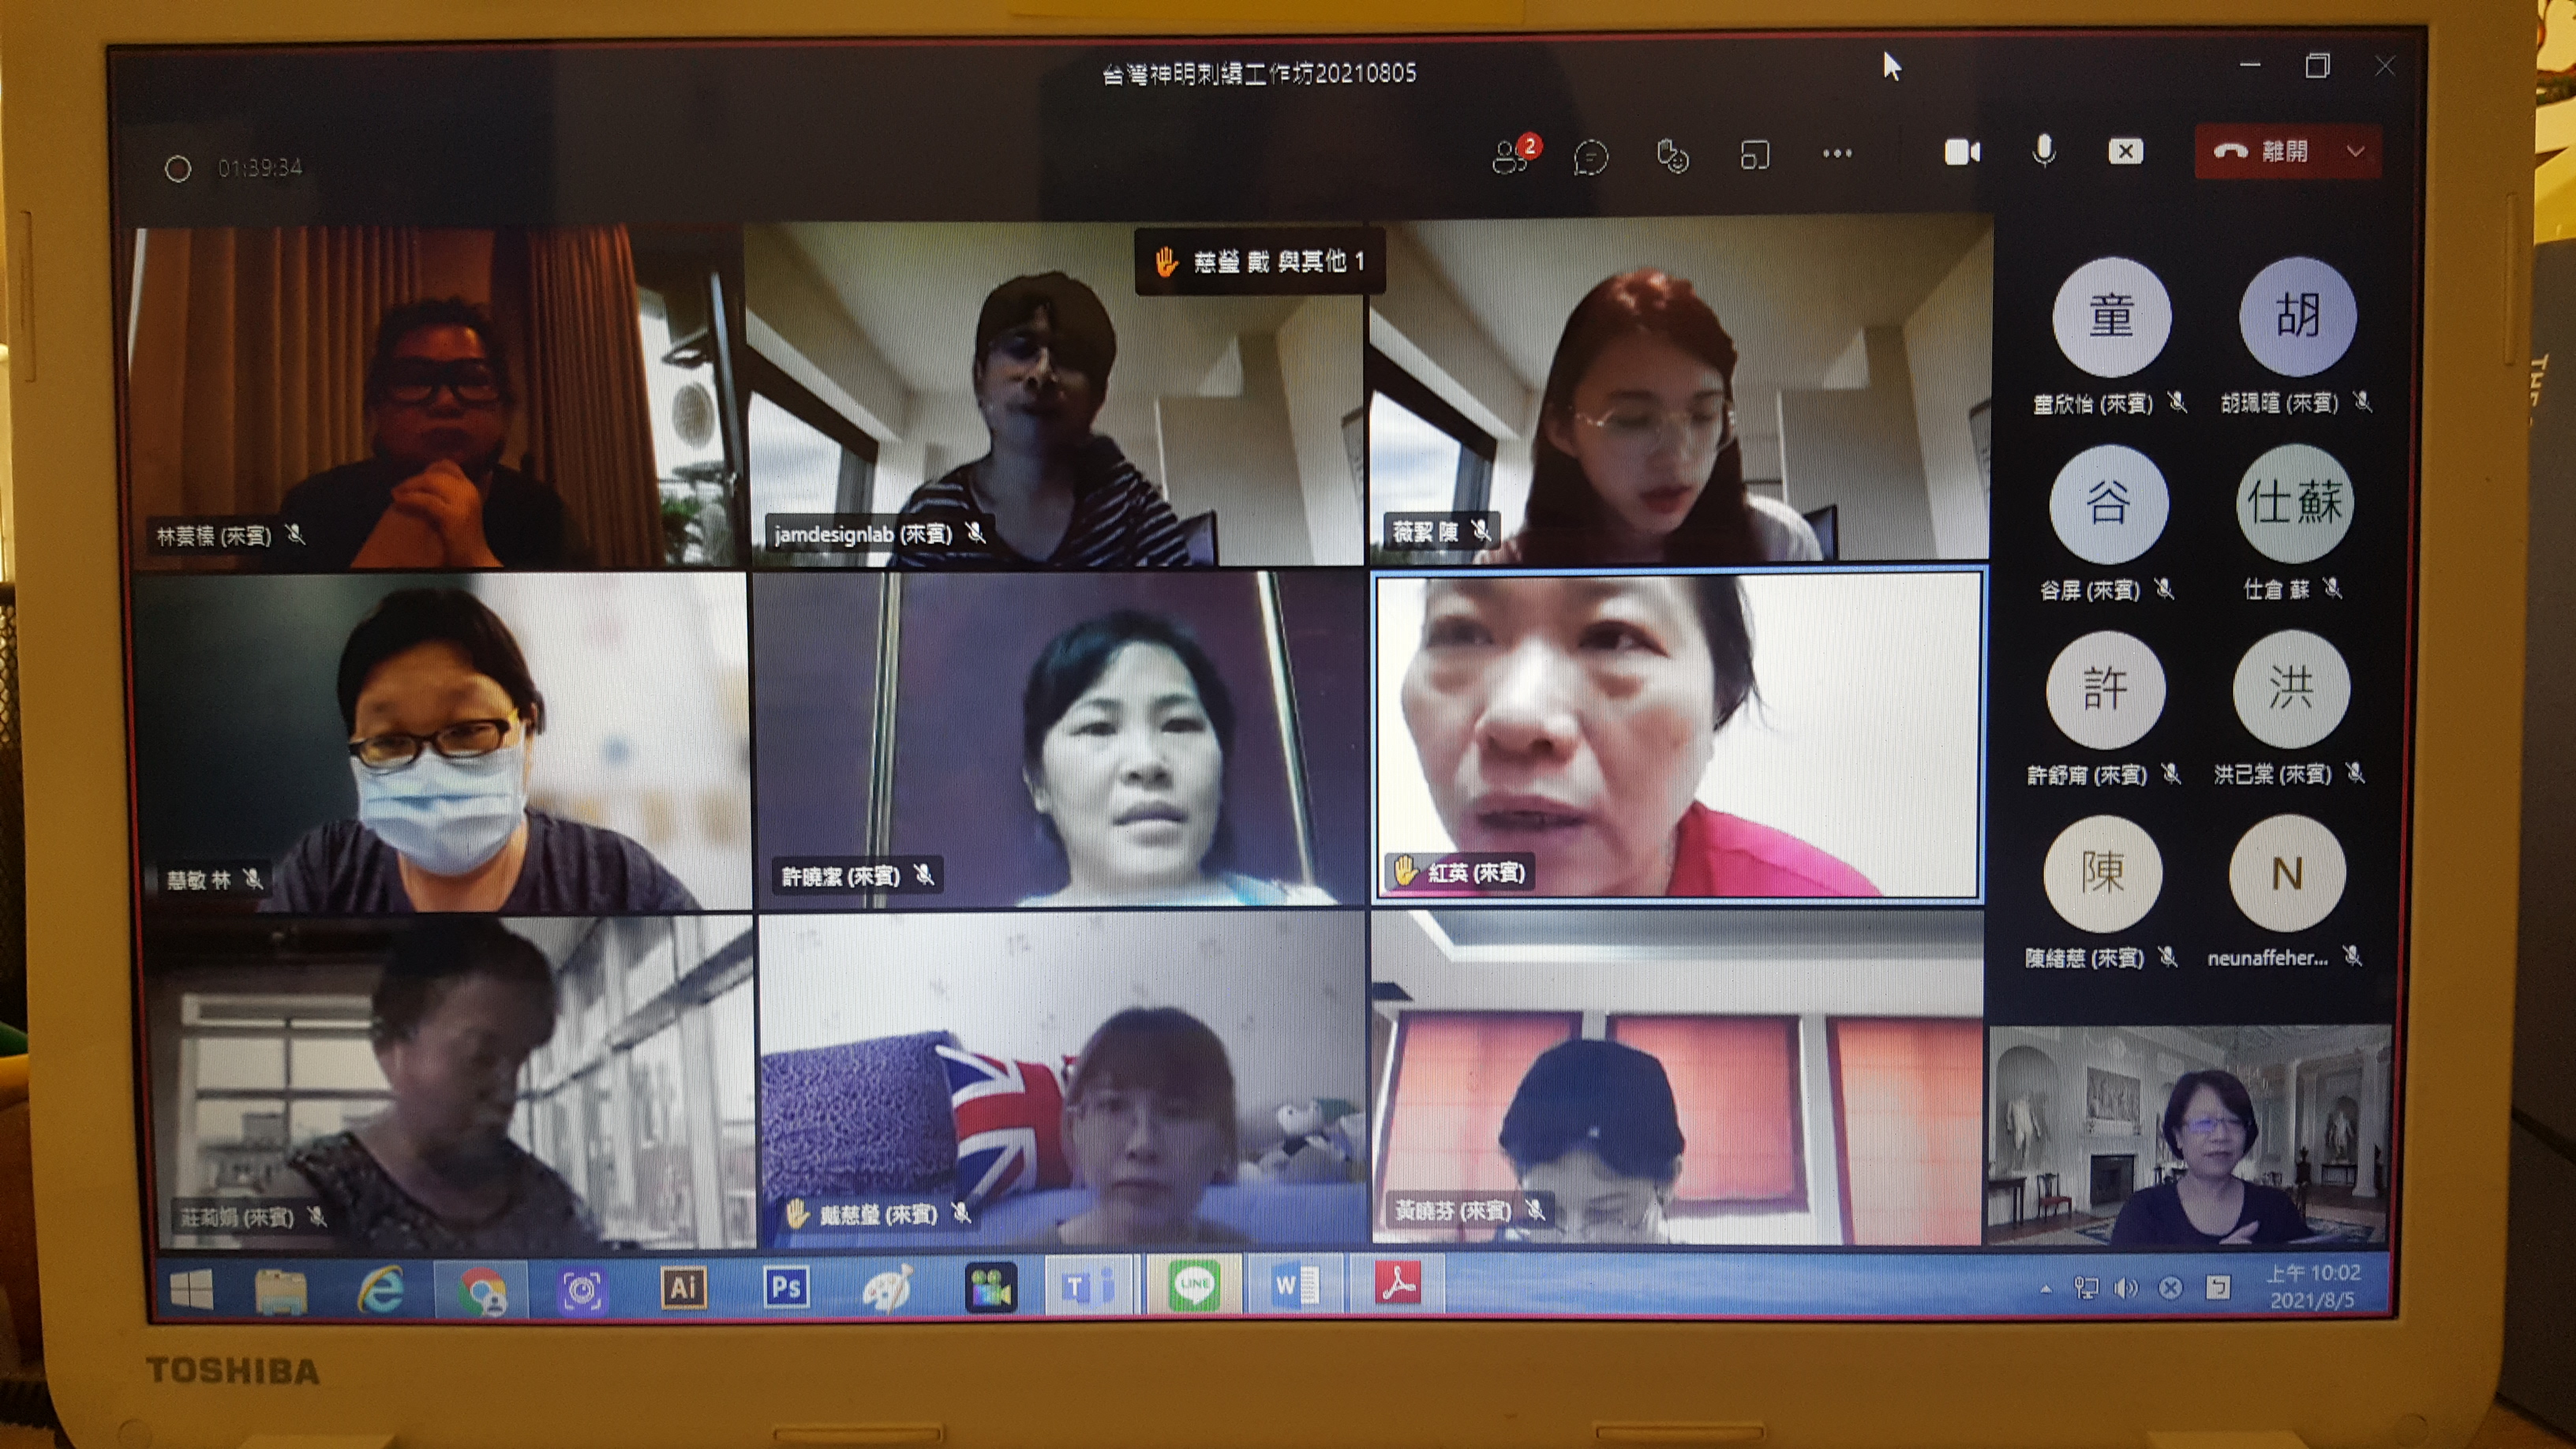Screen dimensions: 2576x1449
Task: Expand the system tray hidden icons arrow
Action: coord(2046,1290)
